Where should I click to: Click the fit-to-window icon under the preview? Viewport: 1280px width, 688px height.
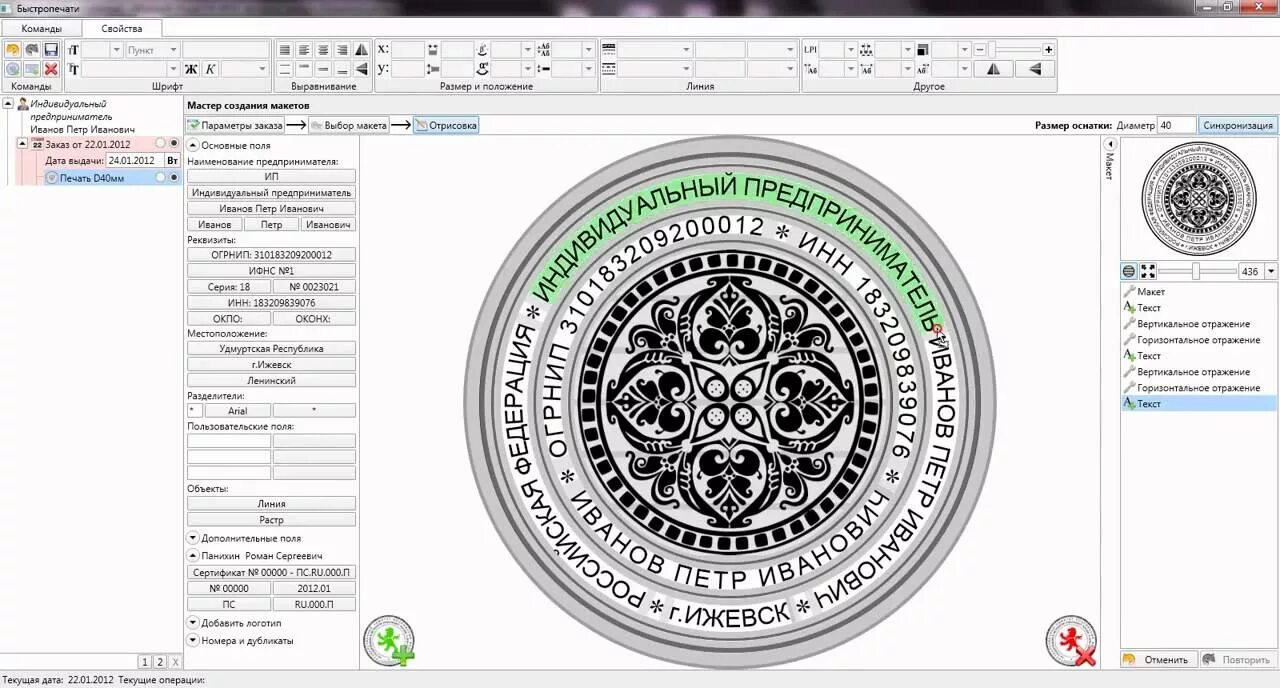[x=1148, y=271]
